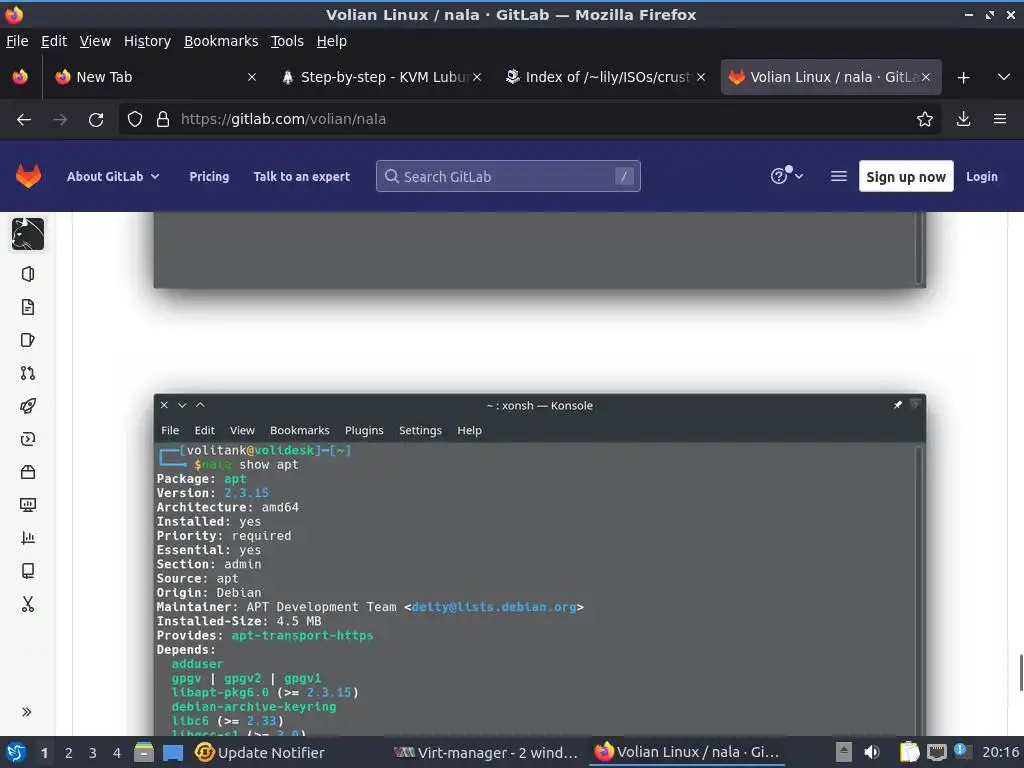The height and width of the screenshot is (768, 1024).
Task: Open the Pricing link
Action: 209,176
